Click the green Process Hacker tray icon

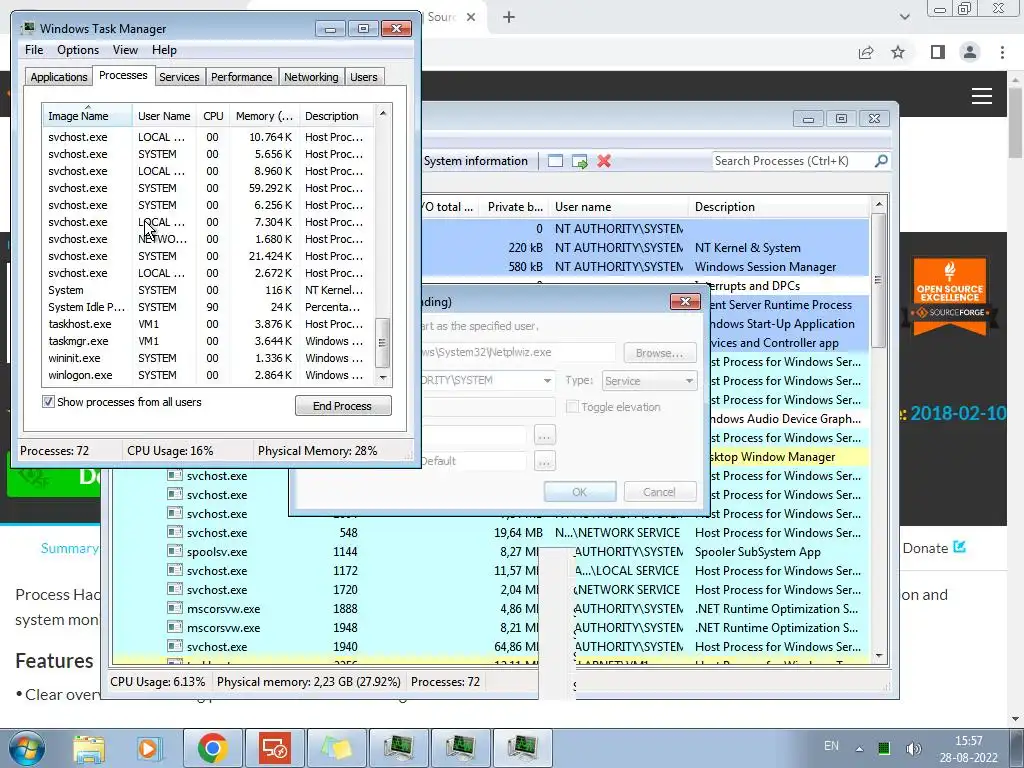[884, 748]
